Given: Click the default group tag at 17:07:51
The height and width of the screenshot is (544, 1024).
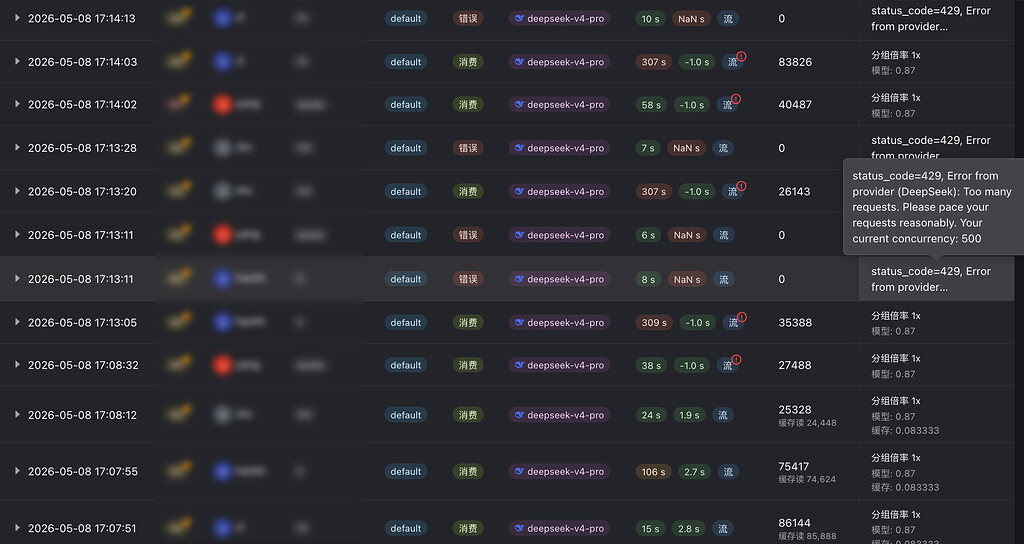Looking at the screenshot, I should [406, 528].
